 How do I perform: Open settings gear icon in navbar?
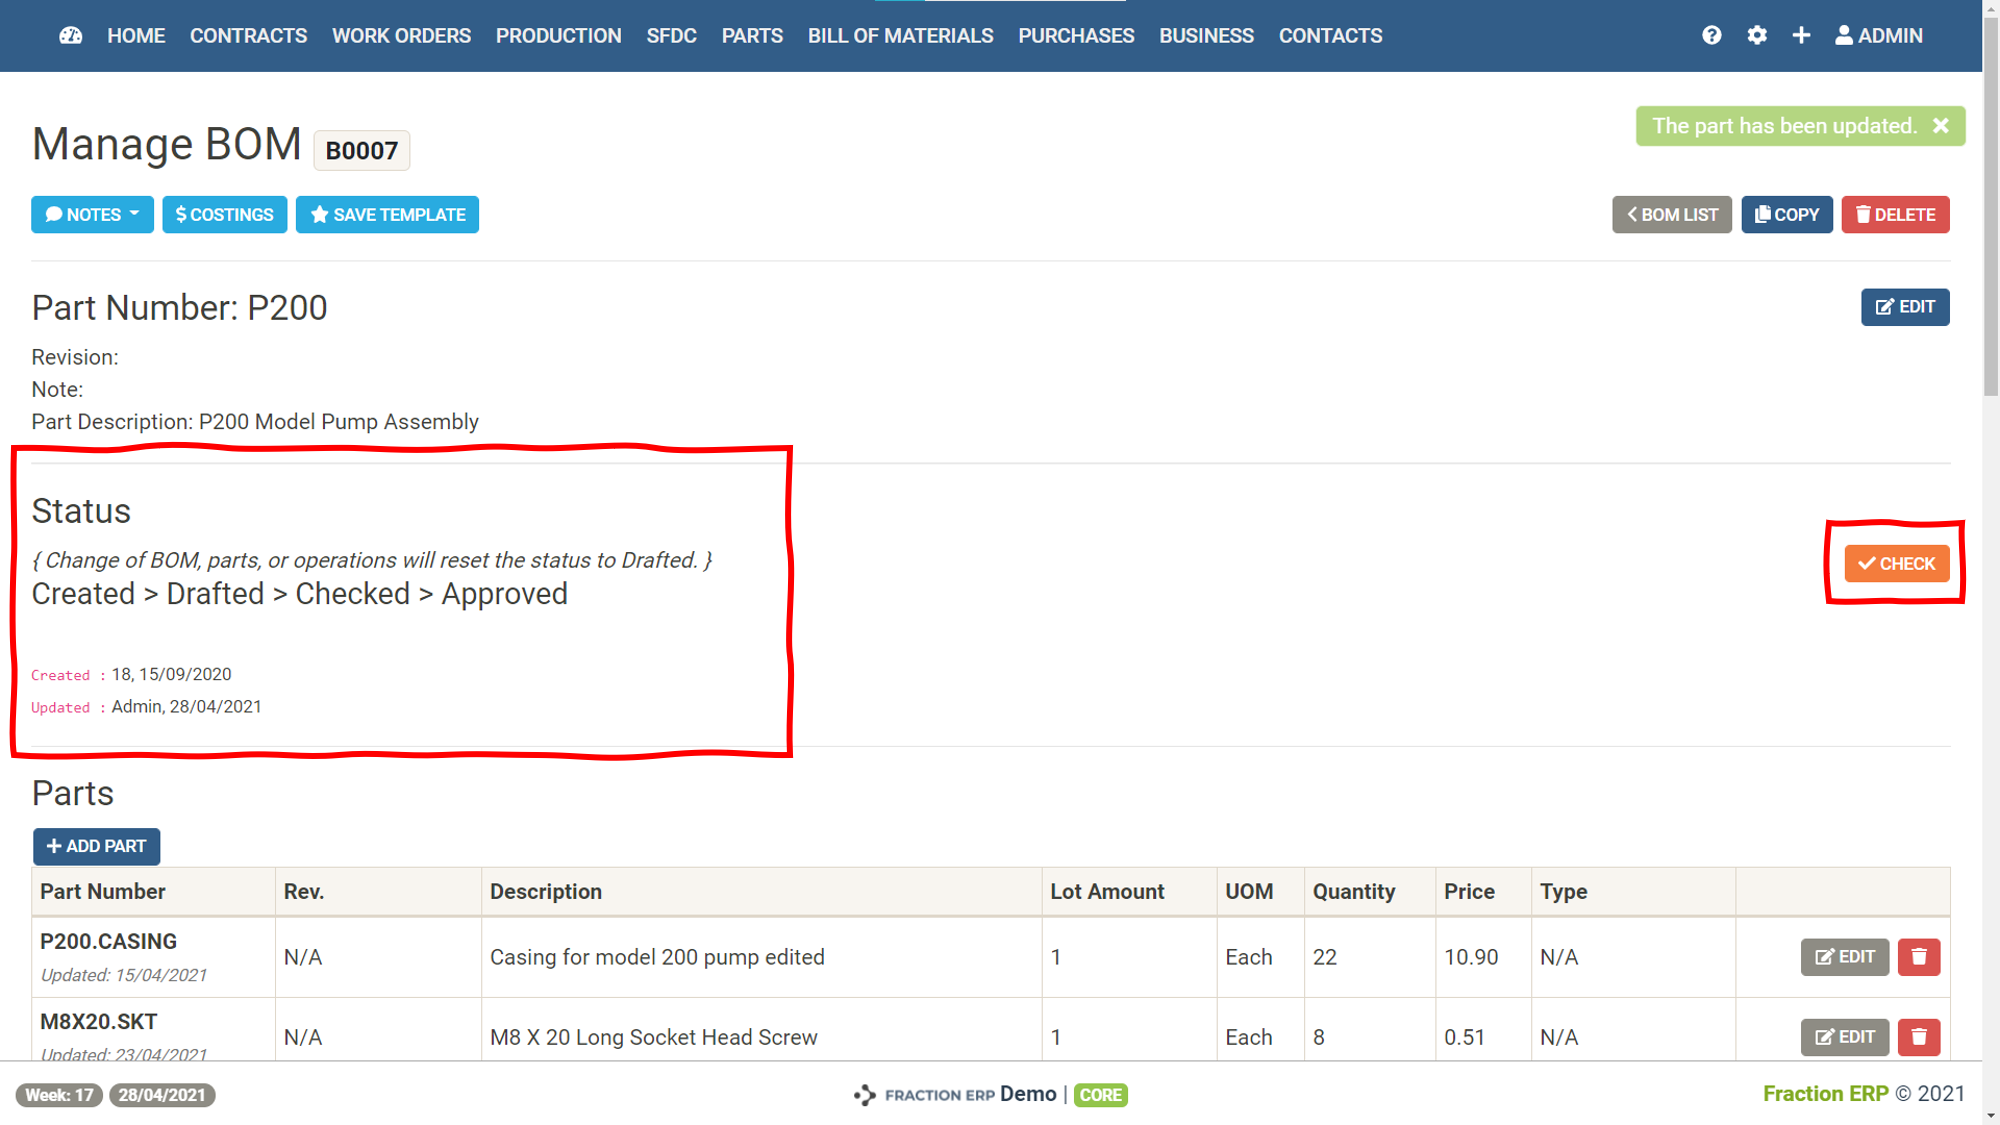[x=1756, y=36]
